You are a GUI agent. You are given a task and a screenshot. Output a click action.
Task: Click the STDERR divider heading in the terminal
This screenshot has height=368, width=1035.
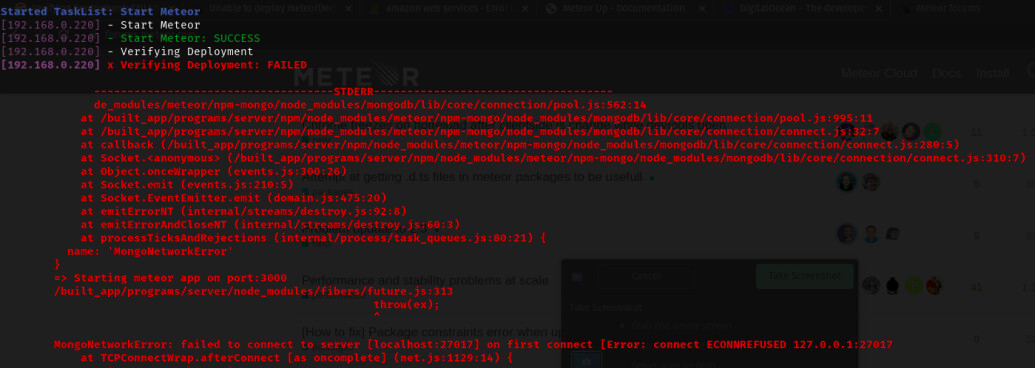tap(353, 91)
